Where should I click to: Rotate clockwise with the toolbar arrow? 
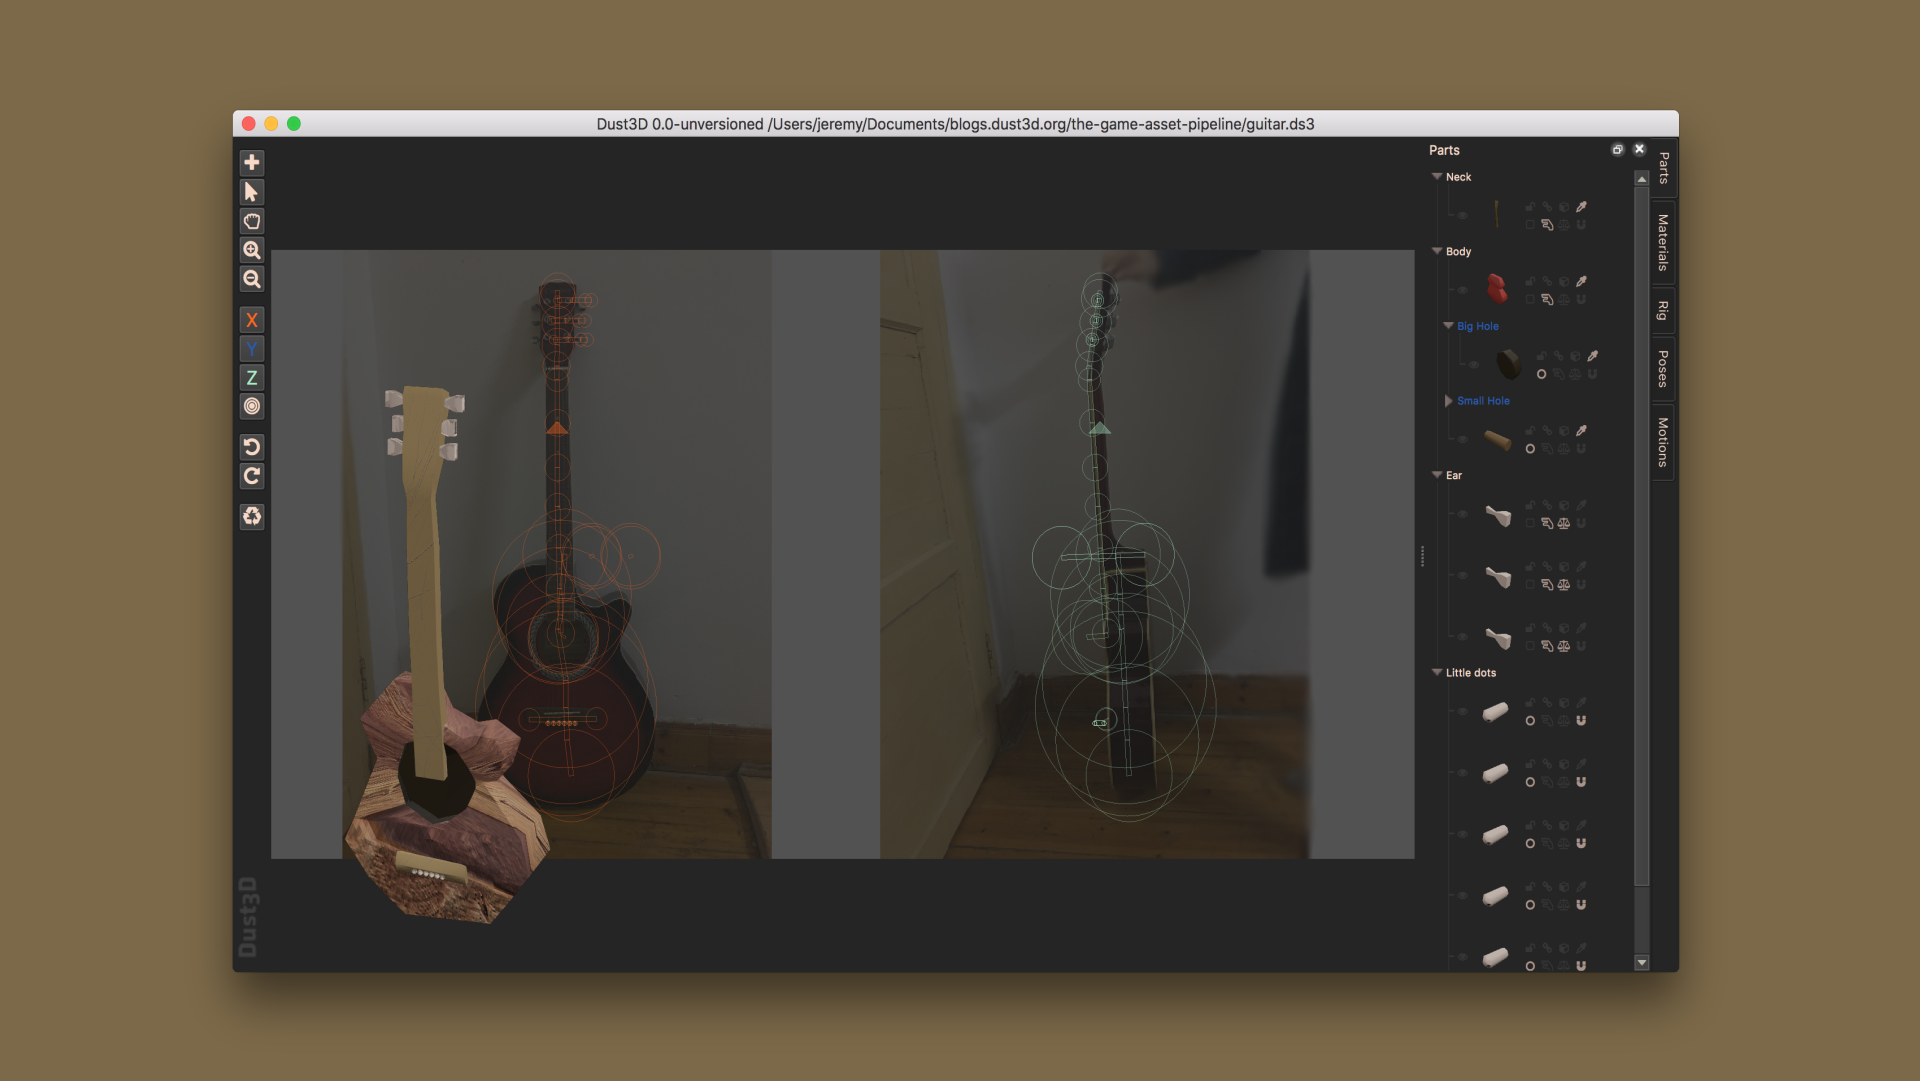tap(252, 476)
